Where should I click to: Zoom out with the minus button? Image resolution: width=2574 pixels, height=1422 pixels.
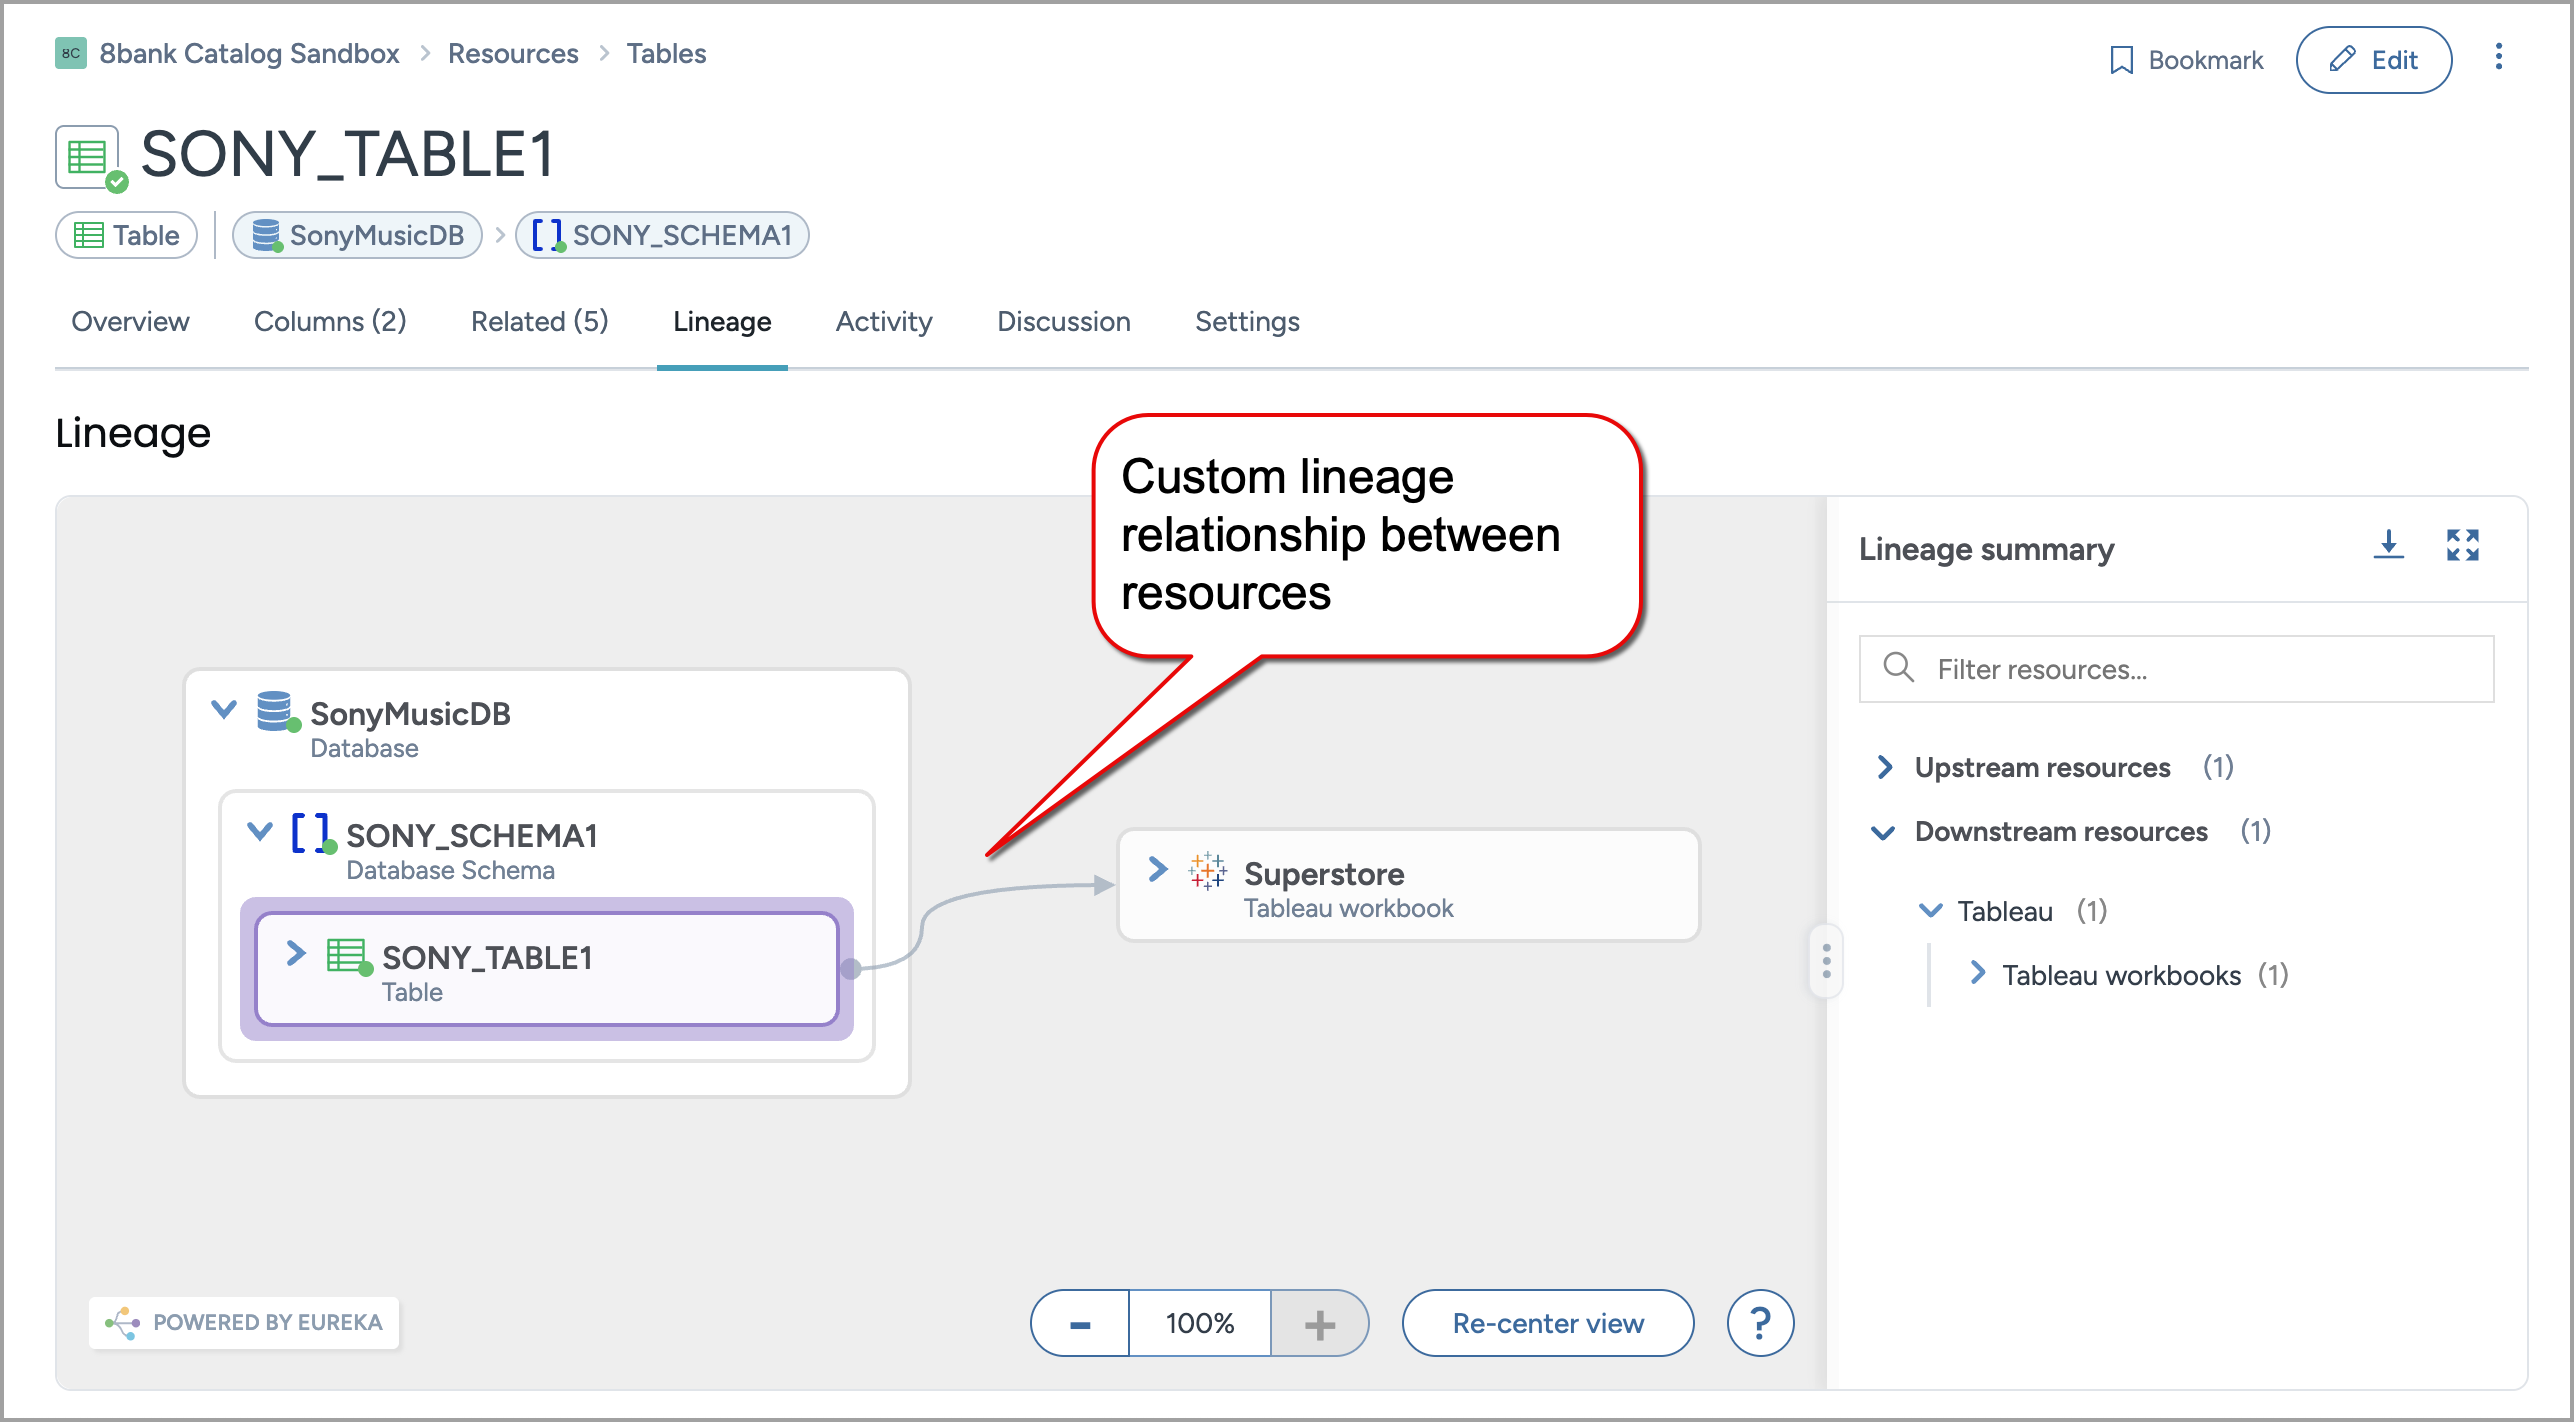[1080, 1323]
